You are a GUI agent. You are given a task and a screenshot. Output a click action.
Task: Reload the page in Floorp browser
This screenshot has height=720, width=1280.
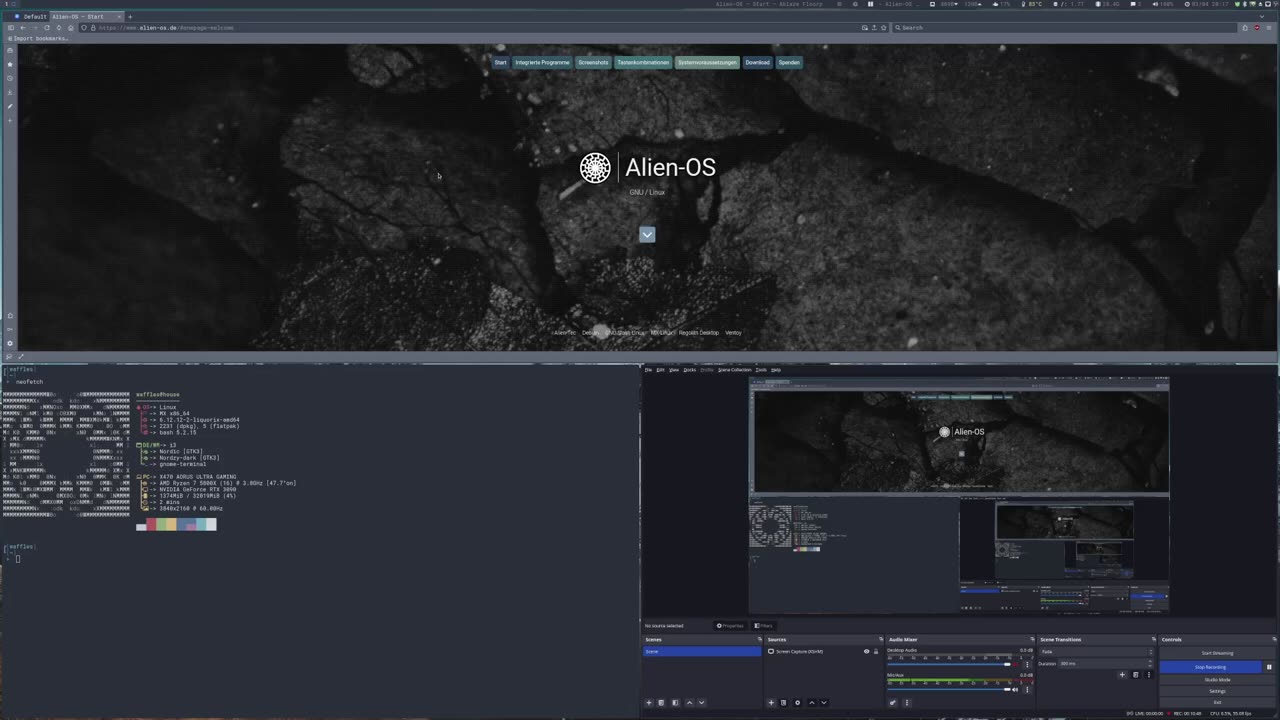tap(47, 28)
